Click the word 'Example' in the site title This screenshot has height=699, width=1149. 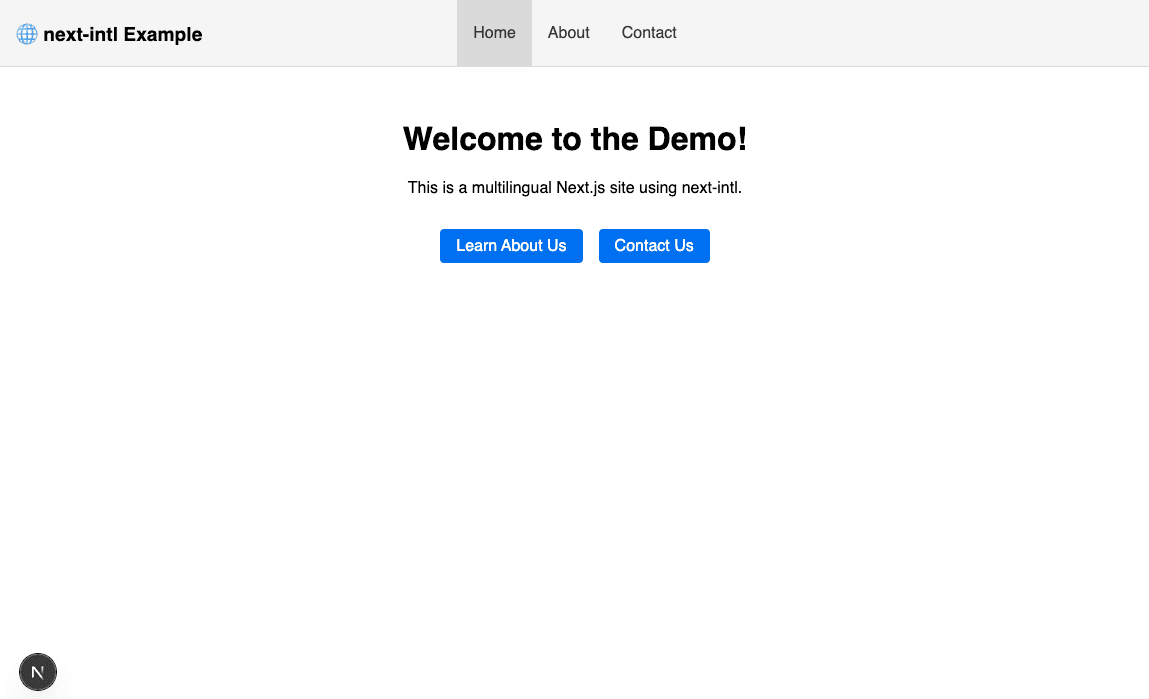(163, 35)
